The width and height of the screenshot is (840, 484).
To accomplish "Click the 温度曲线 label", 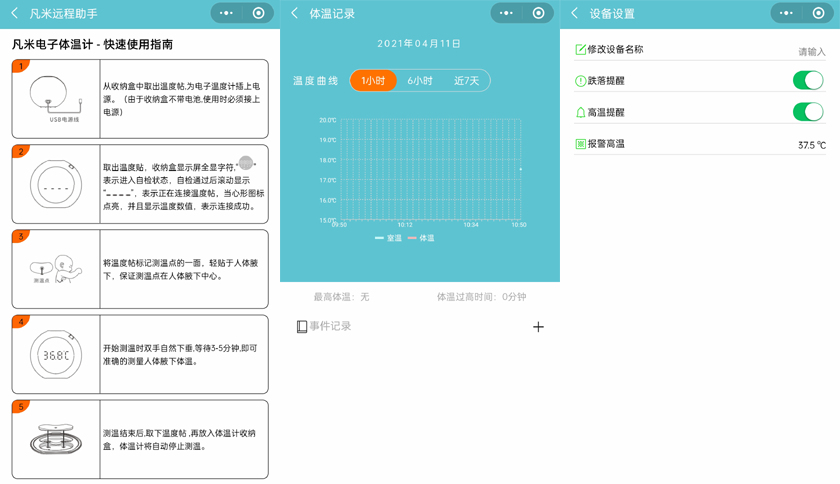I will click(316, 81).
